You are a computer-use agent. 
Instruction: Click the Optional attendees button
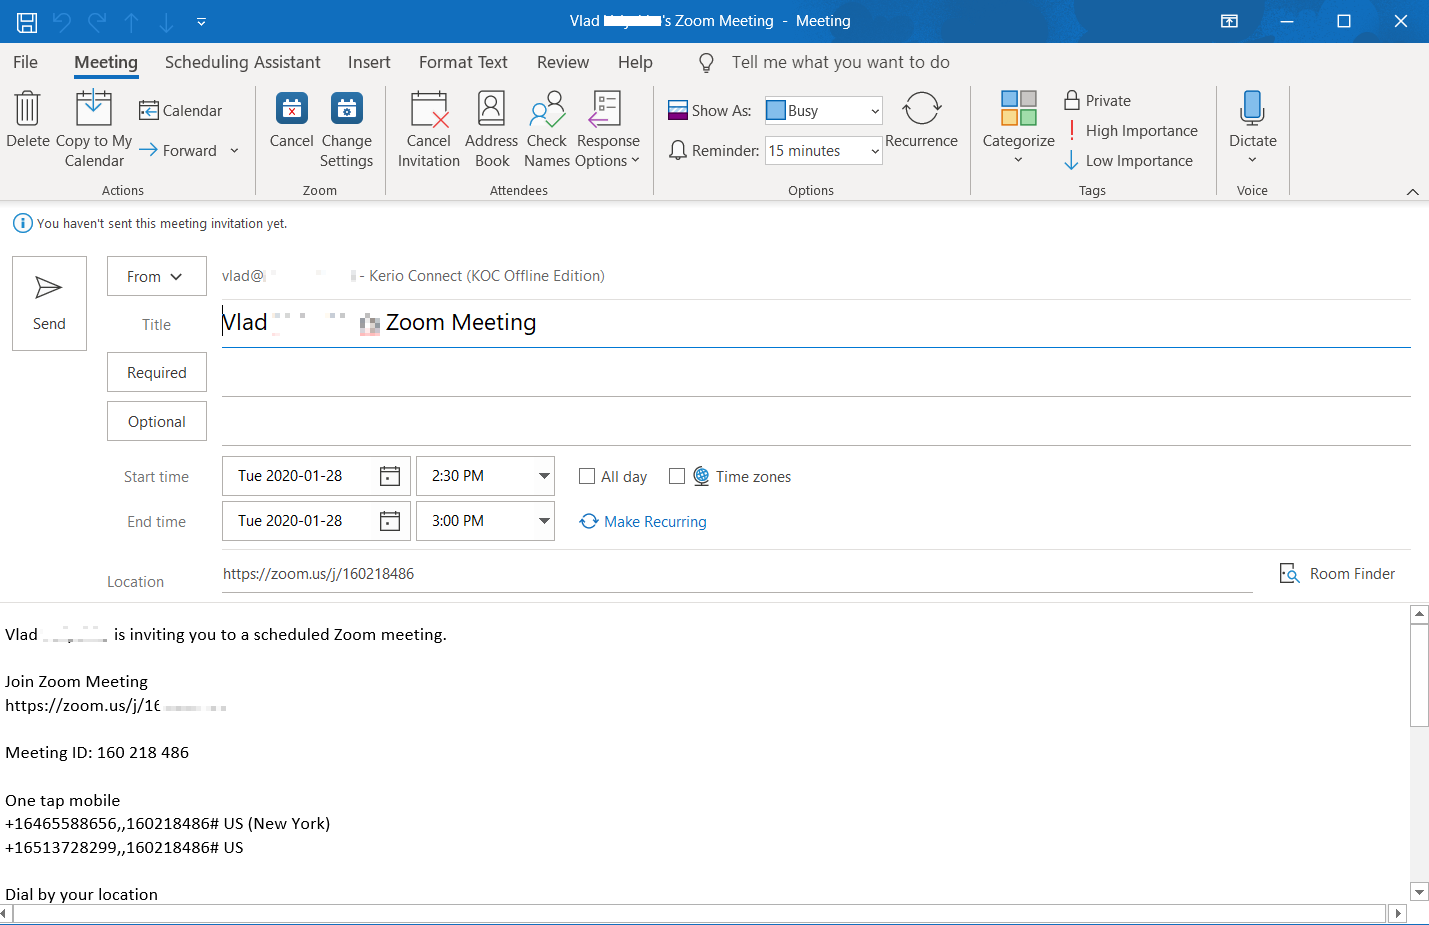pos(157,421)
